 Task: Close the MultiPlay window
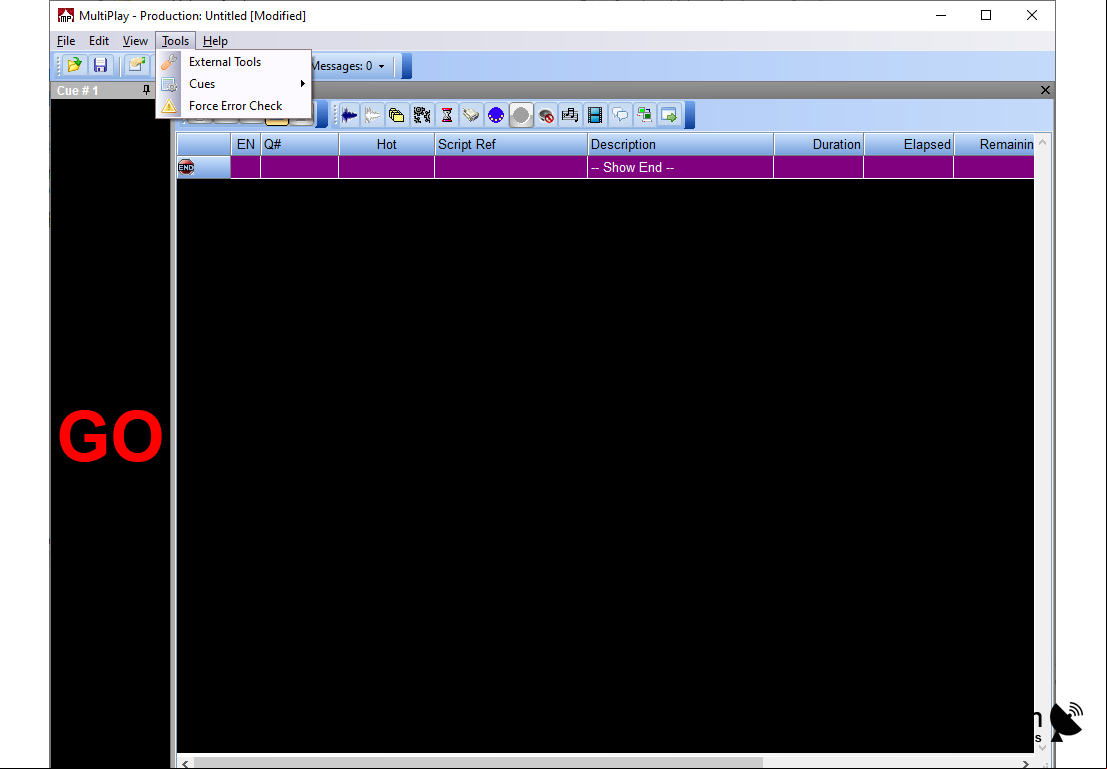(x=1031, y=16)
